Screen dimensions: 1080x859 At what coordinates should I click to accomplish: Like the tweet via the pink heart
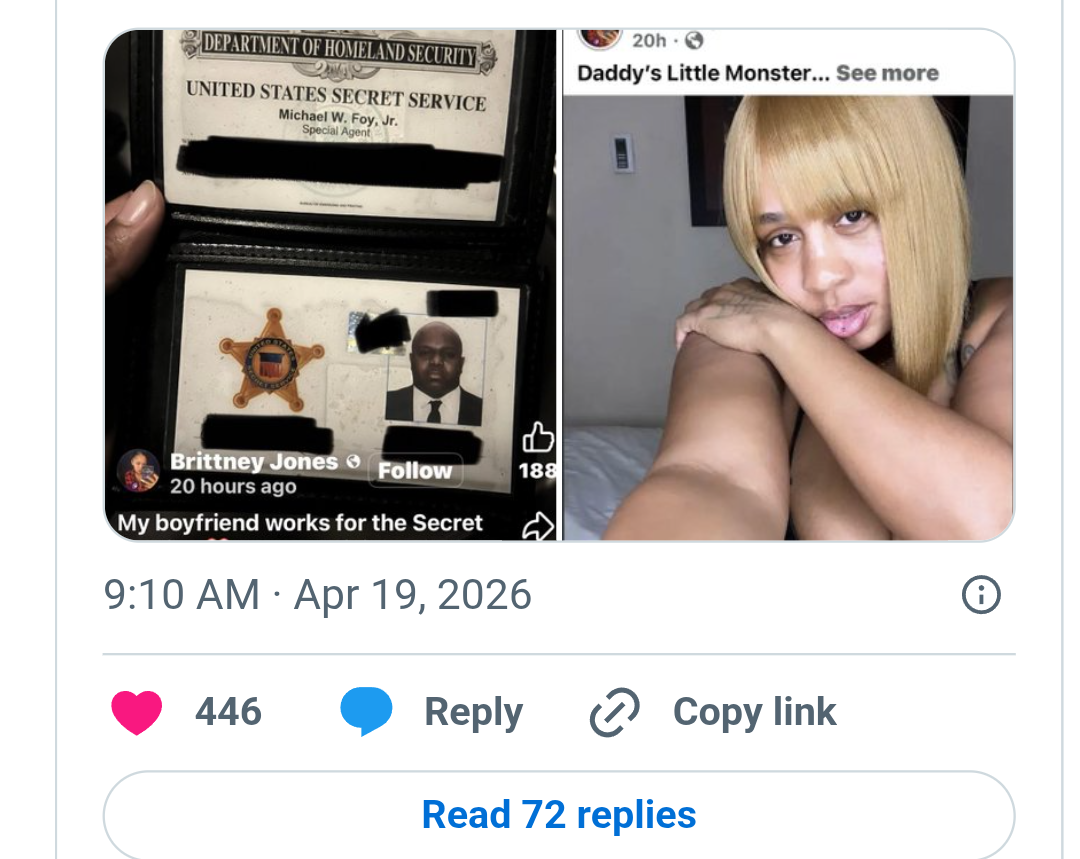point(136,712)
